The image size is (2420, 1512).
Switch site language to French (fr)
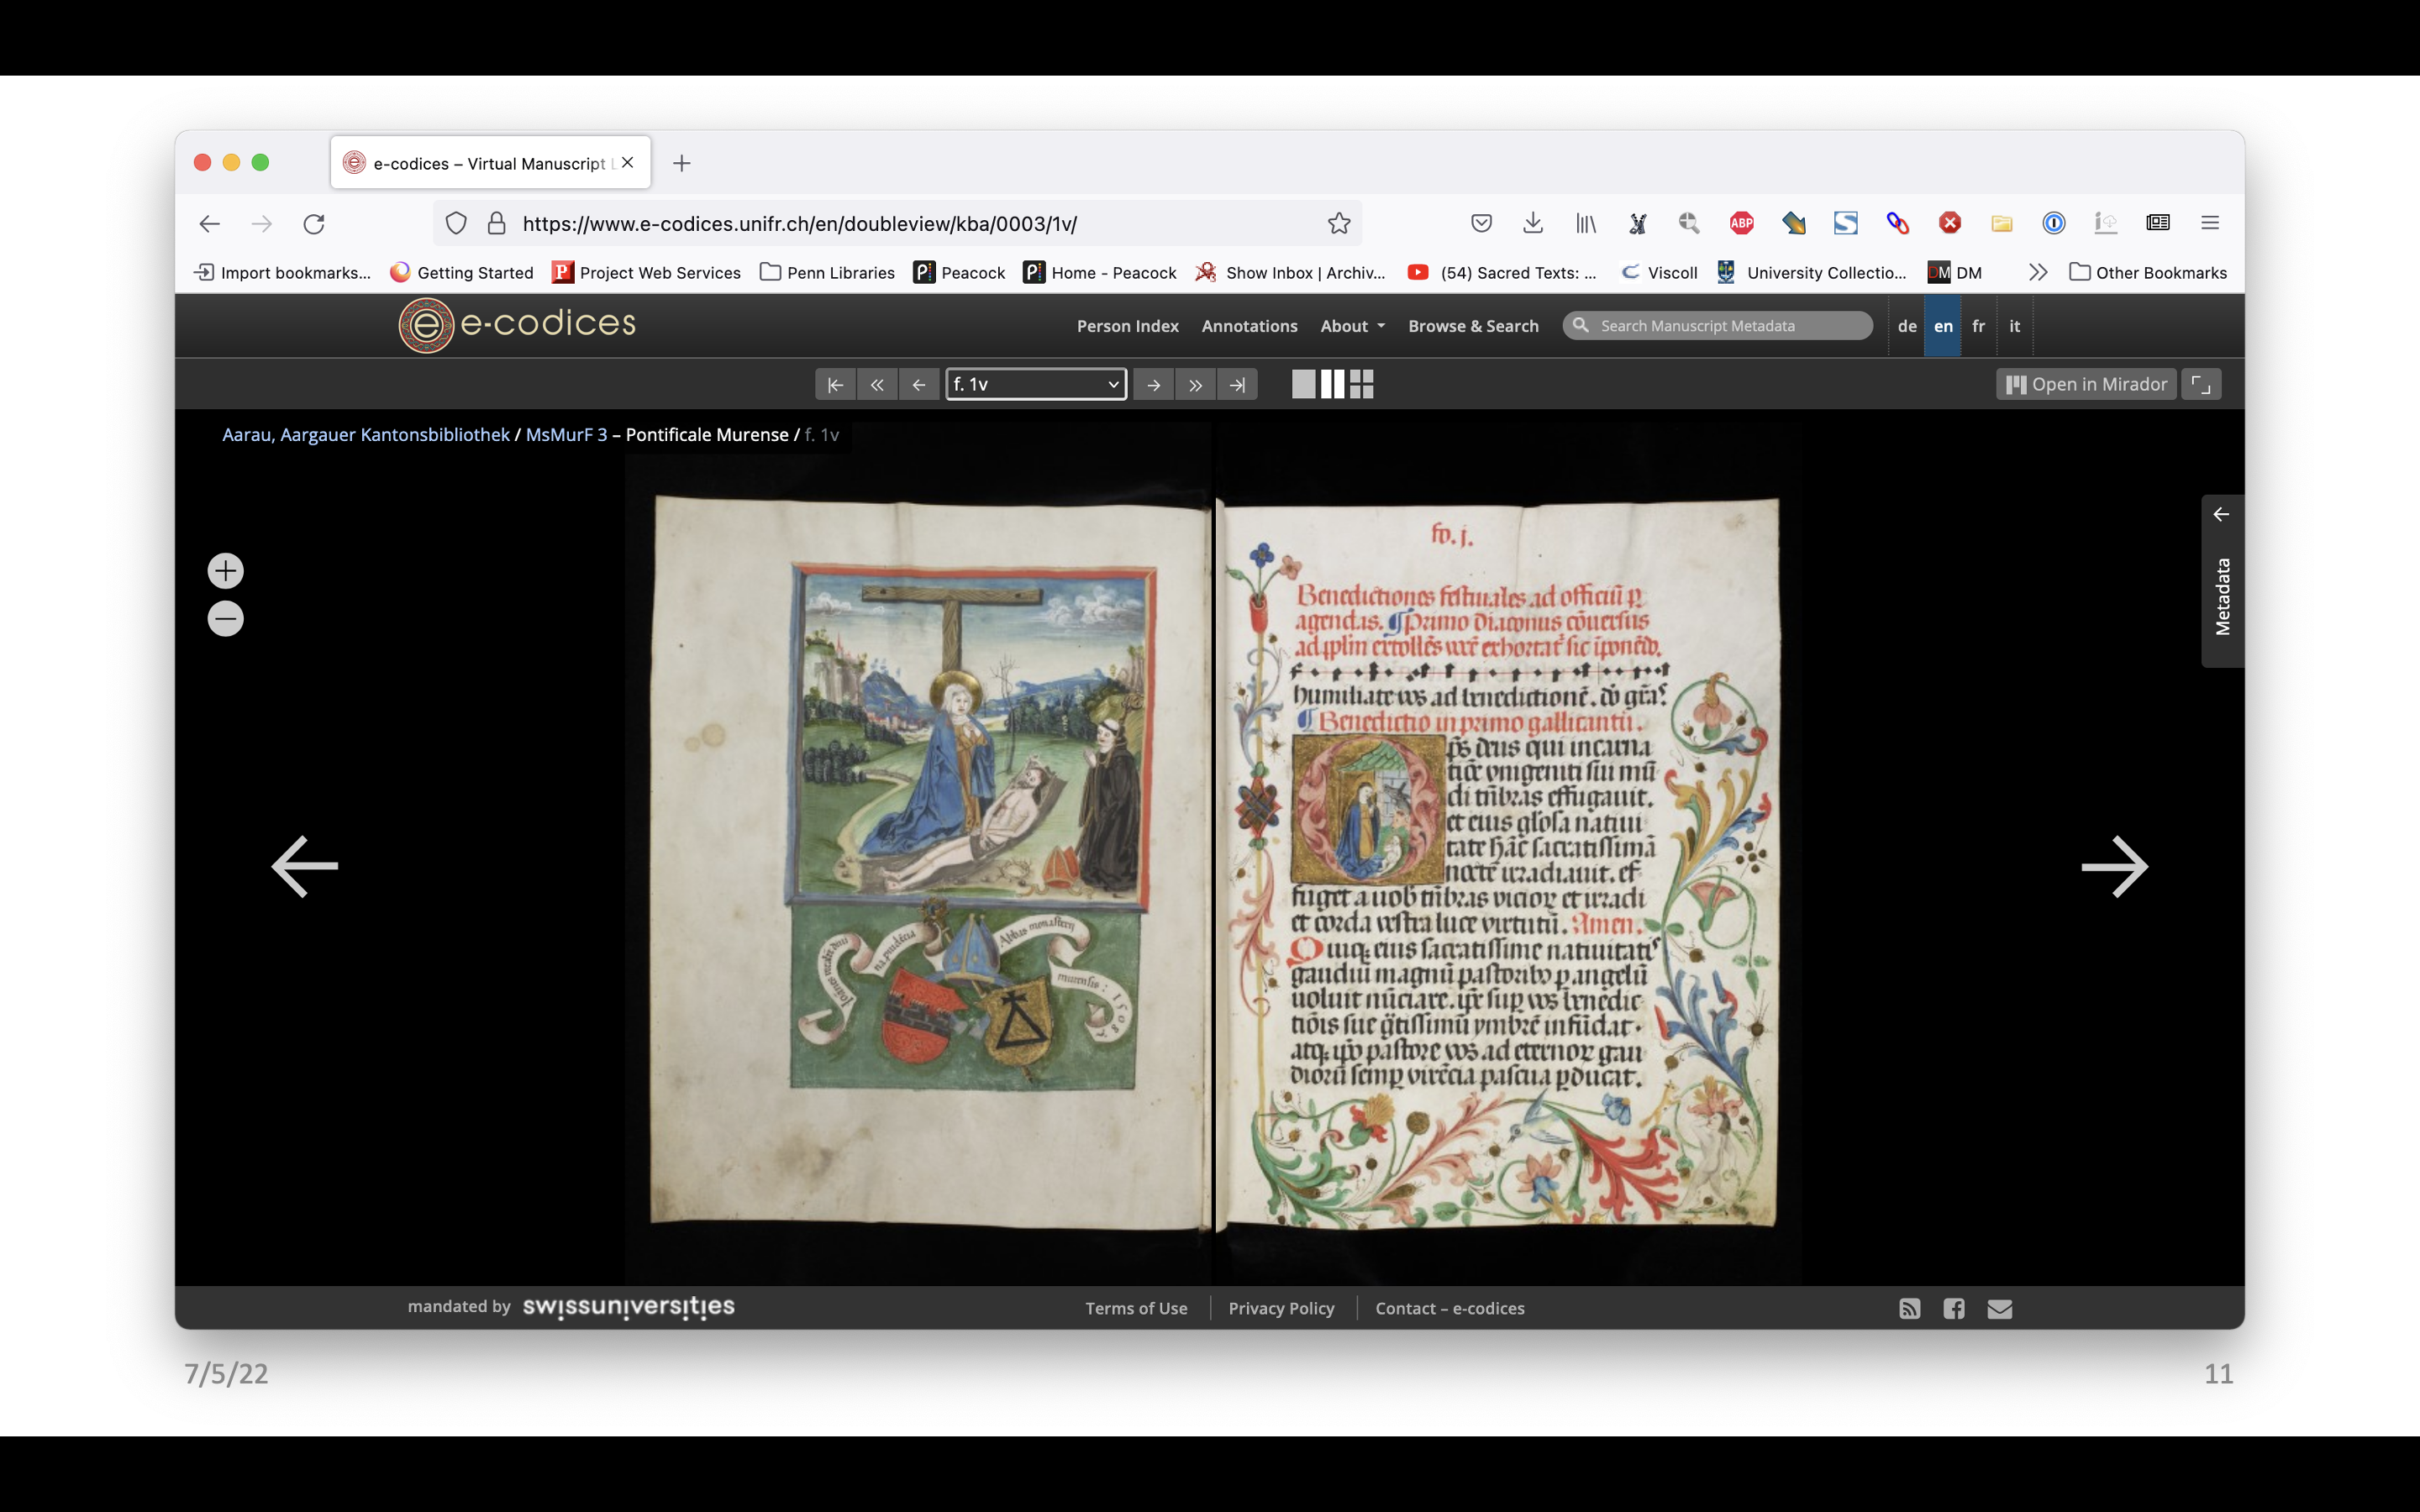pyautogui.click(x=1978, y=326)
